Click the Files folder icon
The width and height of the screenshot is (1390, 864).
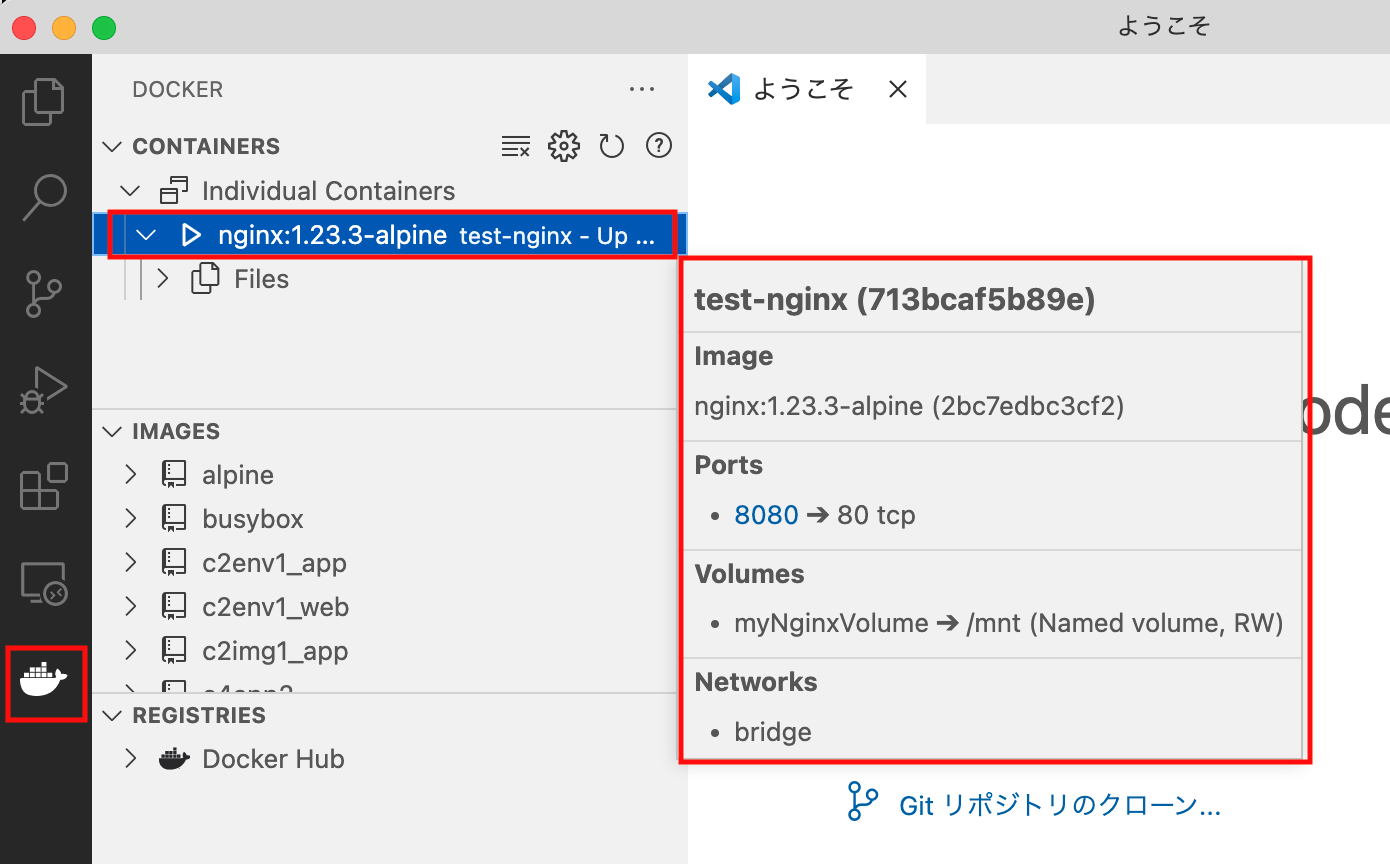[x=205, y=279]
